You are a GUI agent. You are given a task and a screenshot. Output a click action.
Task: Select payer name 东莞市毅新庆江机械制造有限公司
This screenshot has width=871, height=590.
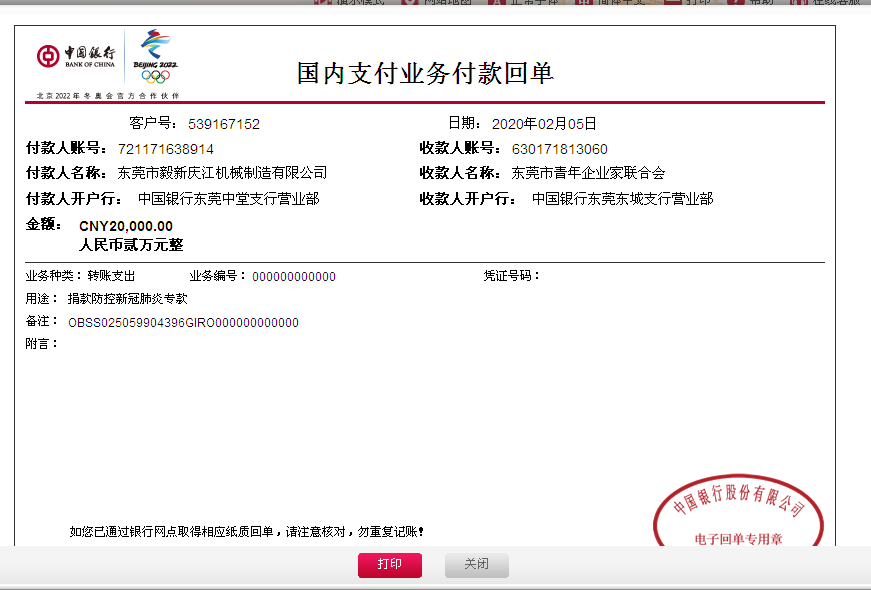222,173
